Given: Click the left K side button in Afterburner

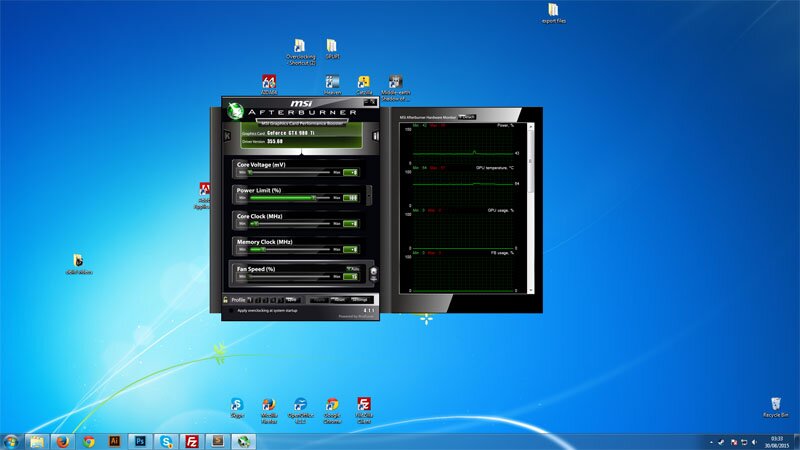Looking at the screenshot, I should pos(227,136).
